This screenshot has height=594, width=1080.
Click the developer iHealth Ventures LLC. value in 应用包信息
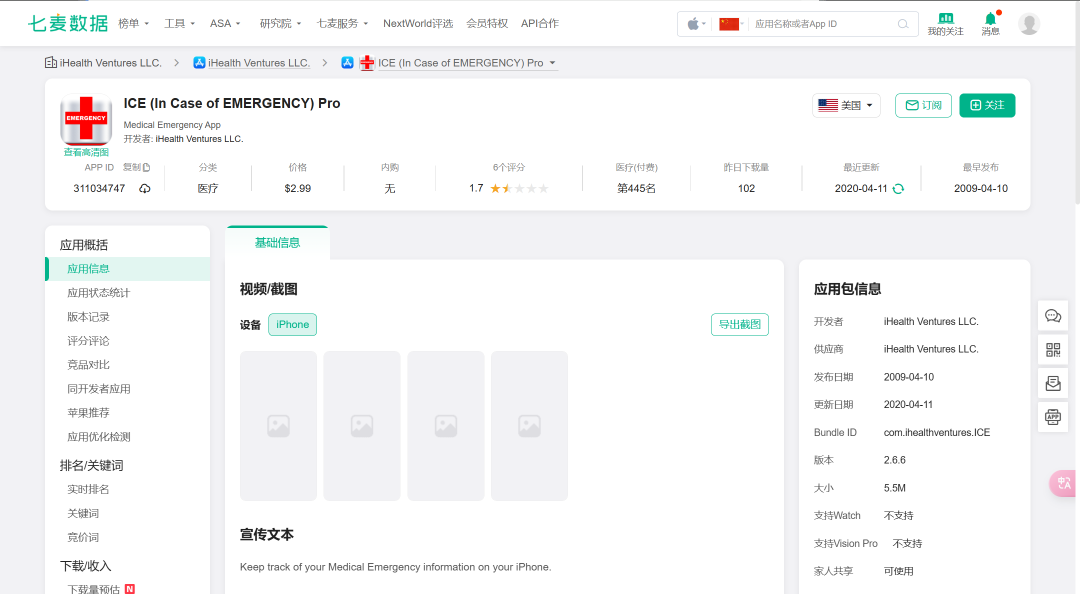(931, 322)
